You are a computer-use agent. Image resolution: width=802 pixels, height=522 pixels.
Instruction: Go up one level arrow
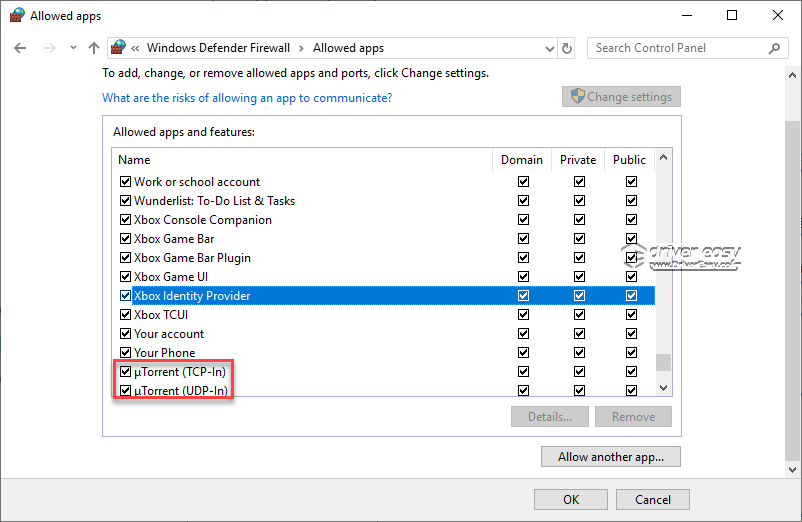coord(94,48)
